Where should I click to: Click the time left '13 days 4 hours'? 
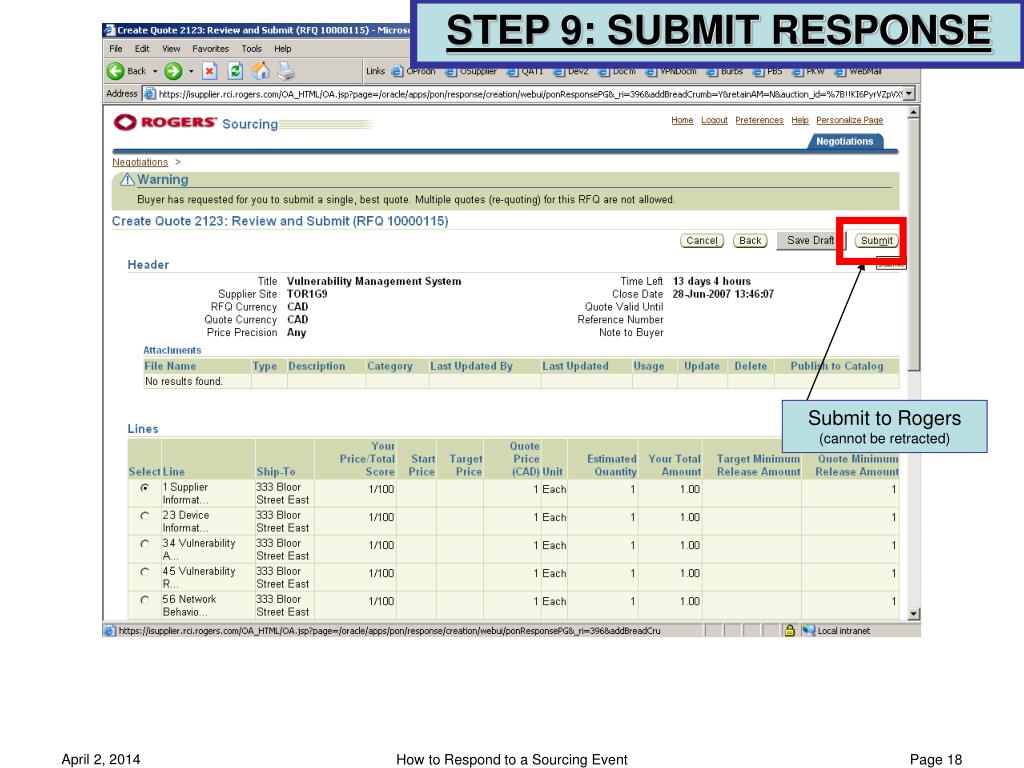712,281
